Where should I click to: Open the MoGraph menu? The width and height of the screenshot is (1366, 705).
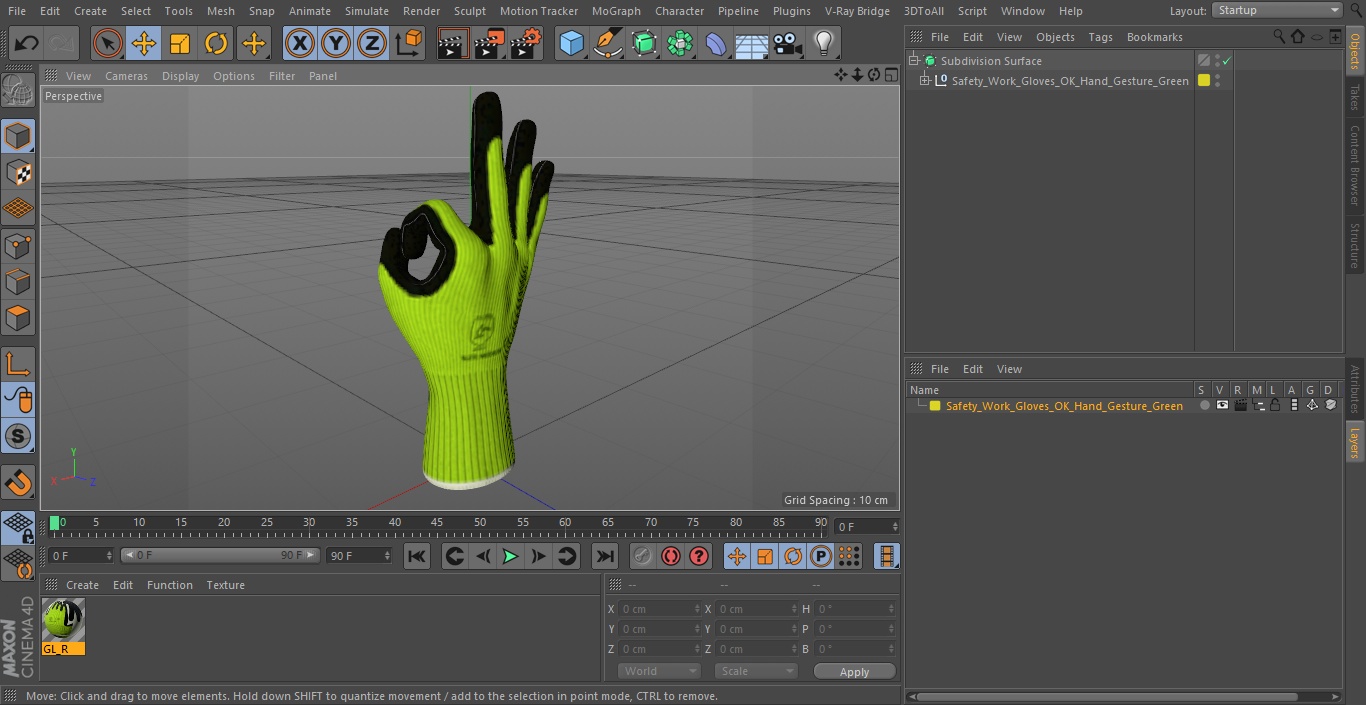click(616, 11)
